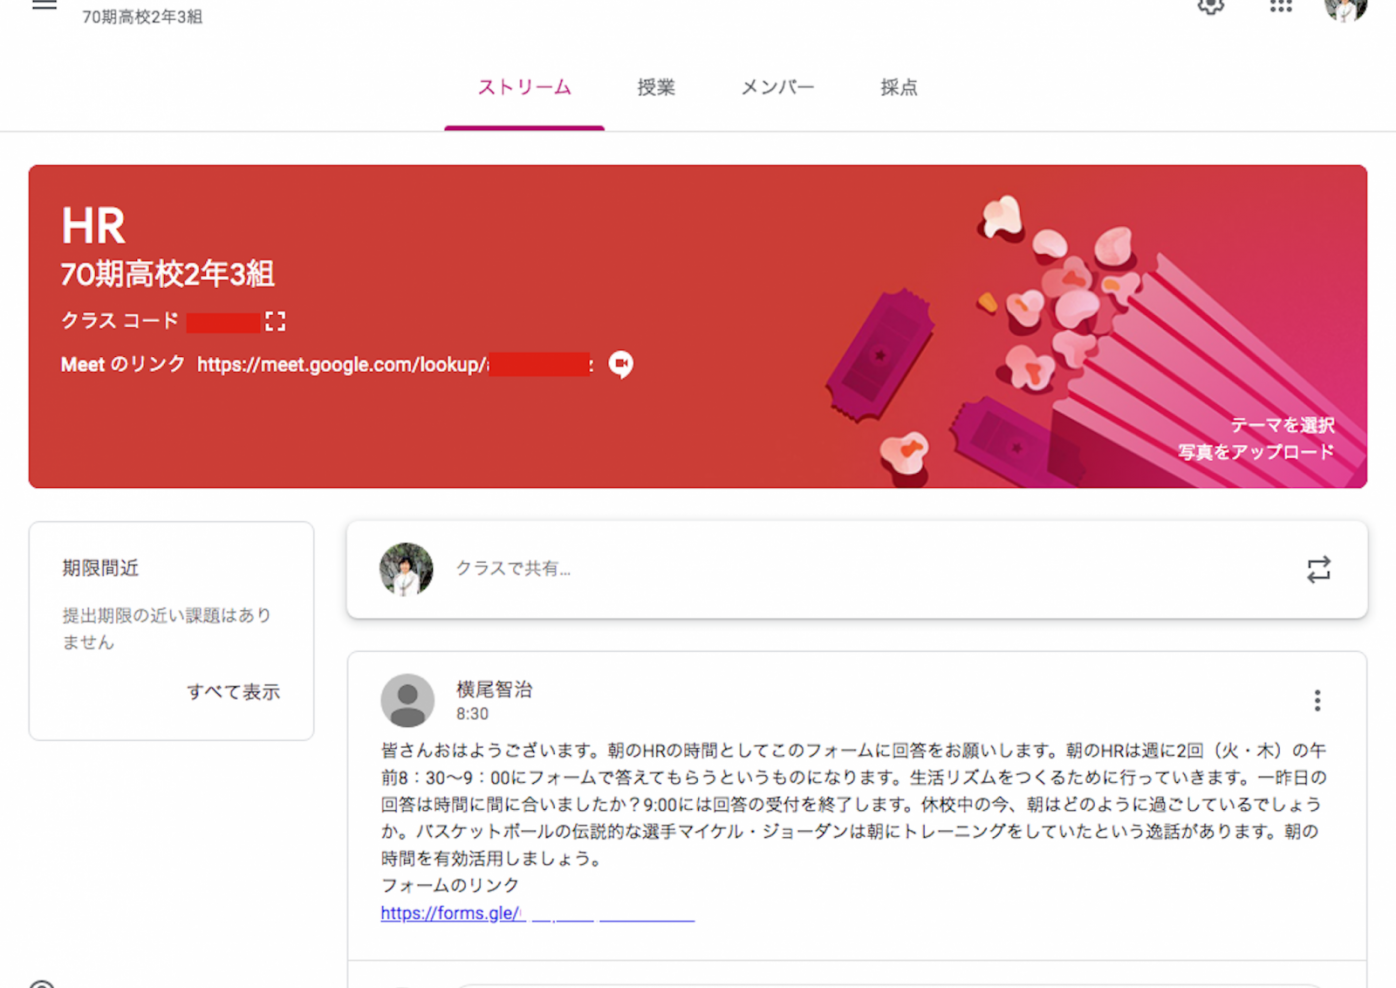The width and height of the screenshot is (1396, 988).
Task: Open the 採点 tab
Action: tap(898, 88)
